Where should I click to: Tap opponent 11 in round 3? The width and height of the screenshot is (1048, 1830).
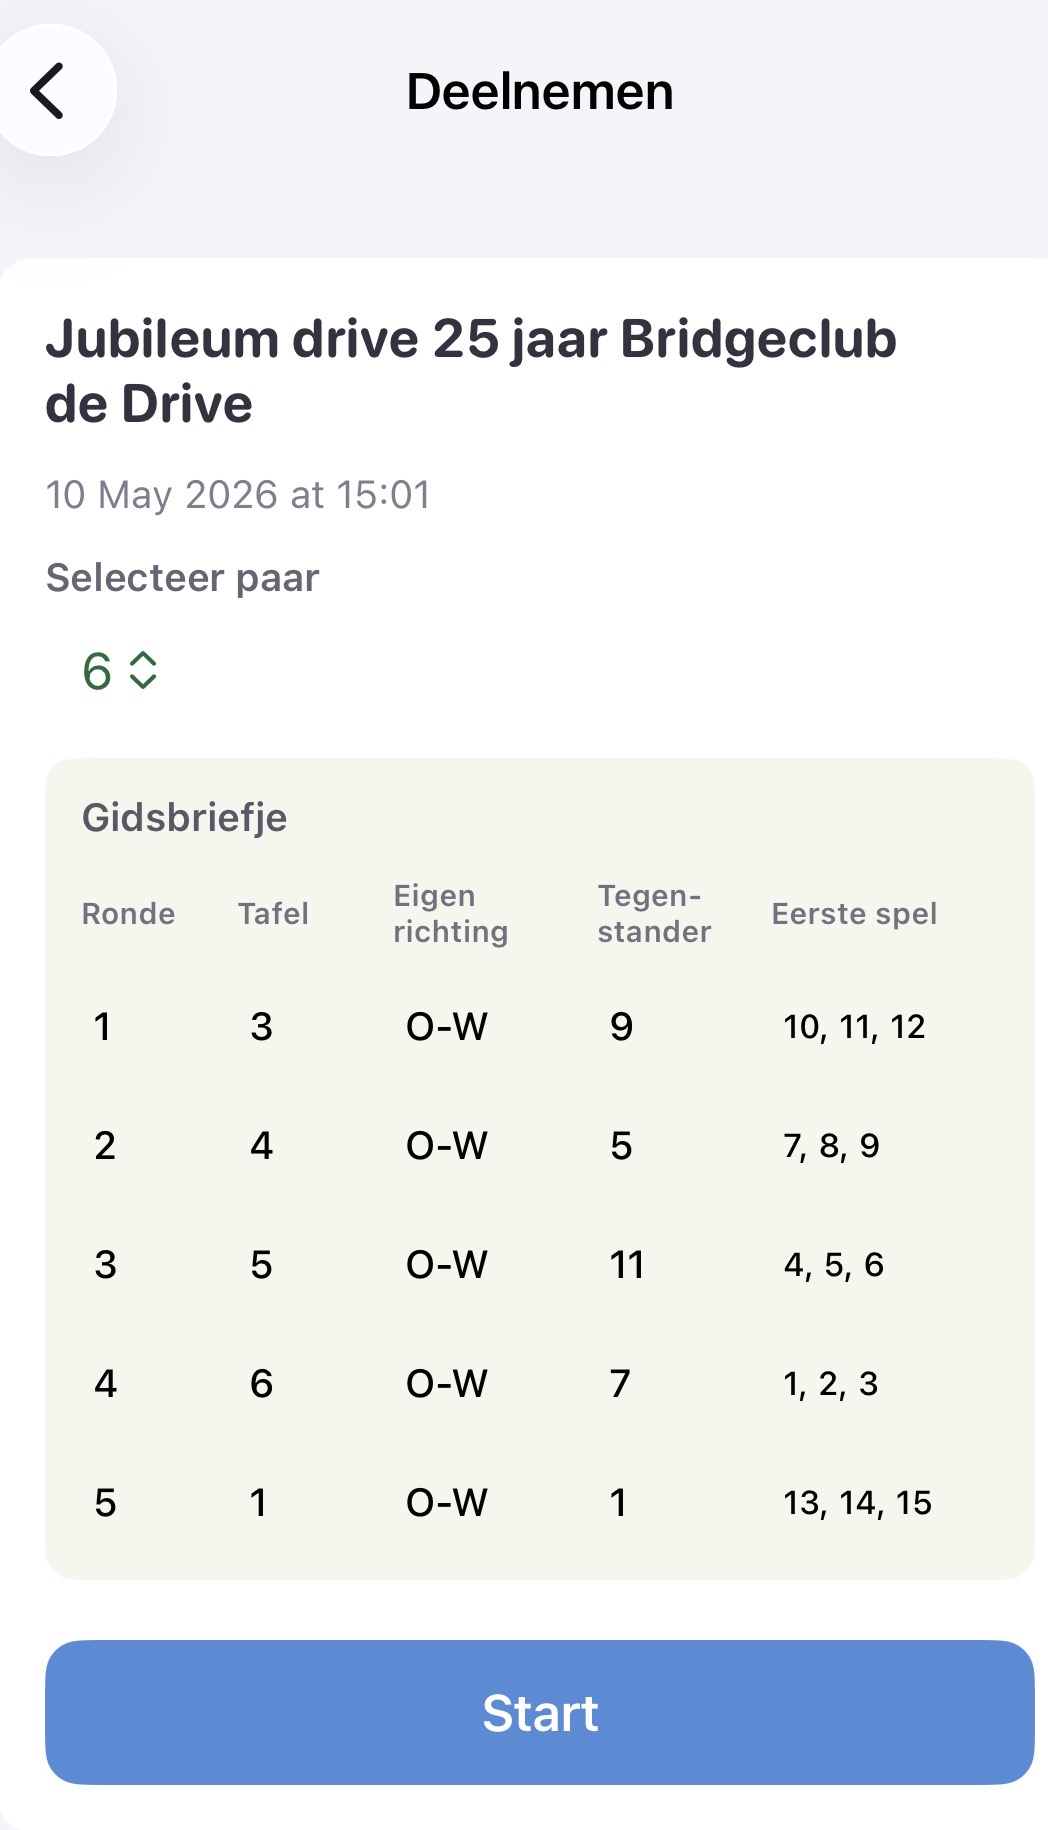627,1265
